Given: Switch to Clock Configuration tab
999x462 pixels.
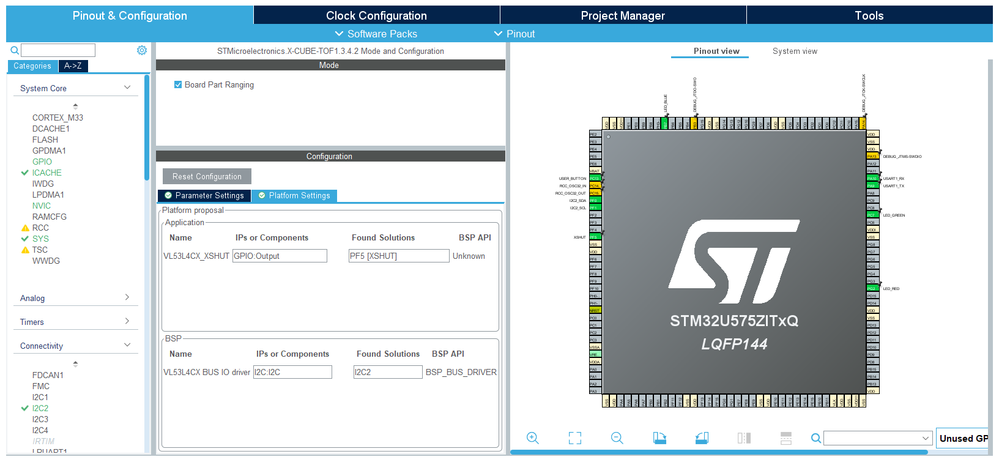Looking at the screenshot, I should pyautogui.click(x=377, y=15).
